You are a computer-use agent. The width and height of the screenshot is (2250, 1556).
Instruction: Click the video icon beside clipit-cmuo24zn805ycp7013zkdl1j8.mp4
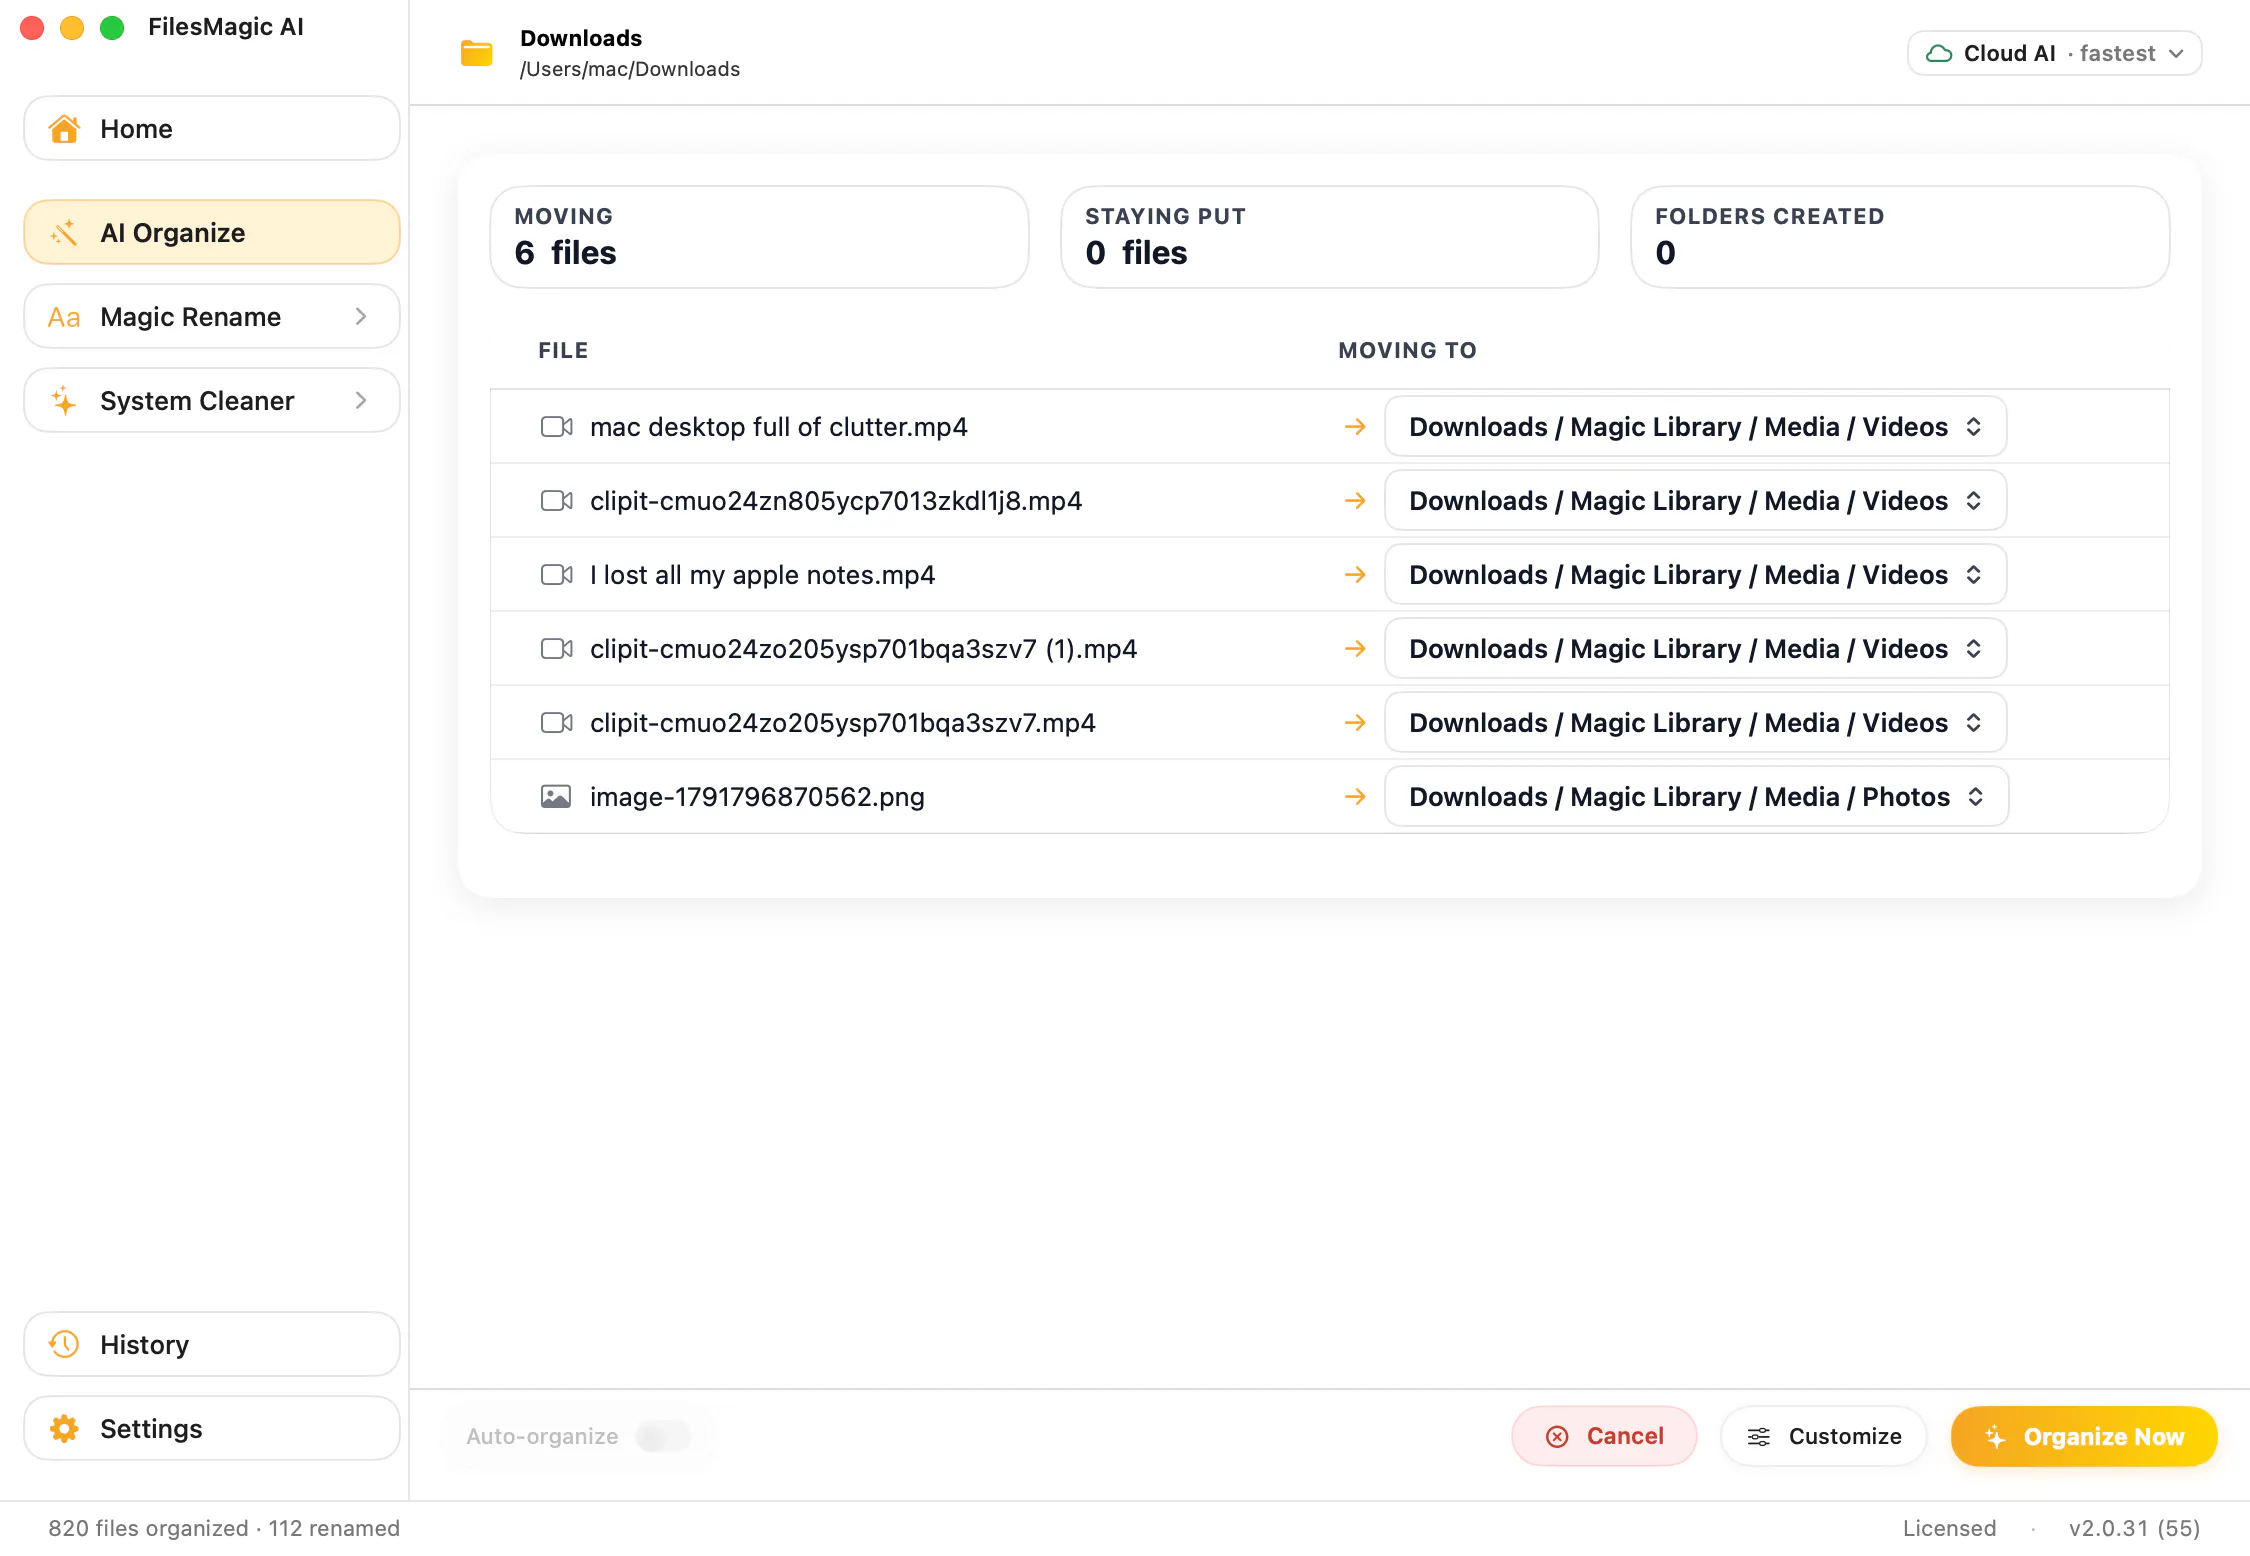click(557, 501)
